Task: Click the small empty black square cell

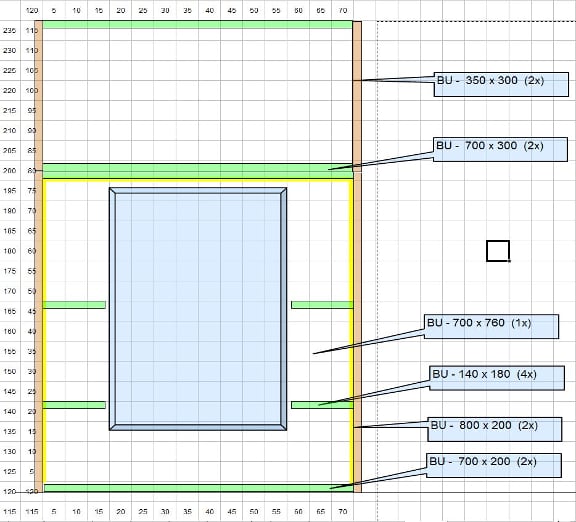Action: pos(498,251)
